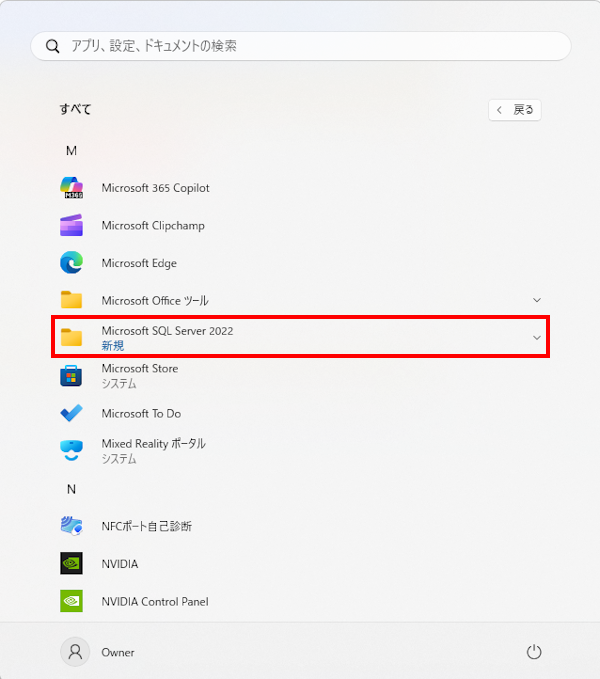Open Microsoft 365 Copilot app icon
The height and width of the screenshot is (679, 600).
pyautogui.click(x=71, y=188)
